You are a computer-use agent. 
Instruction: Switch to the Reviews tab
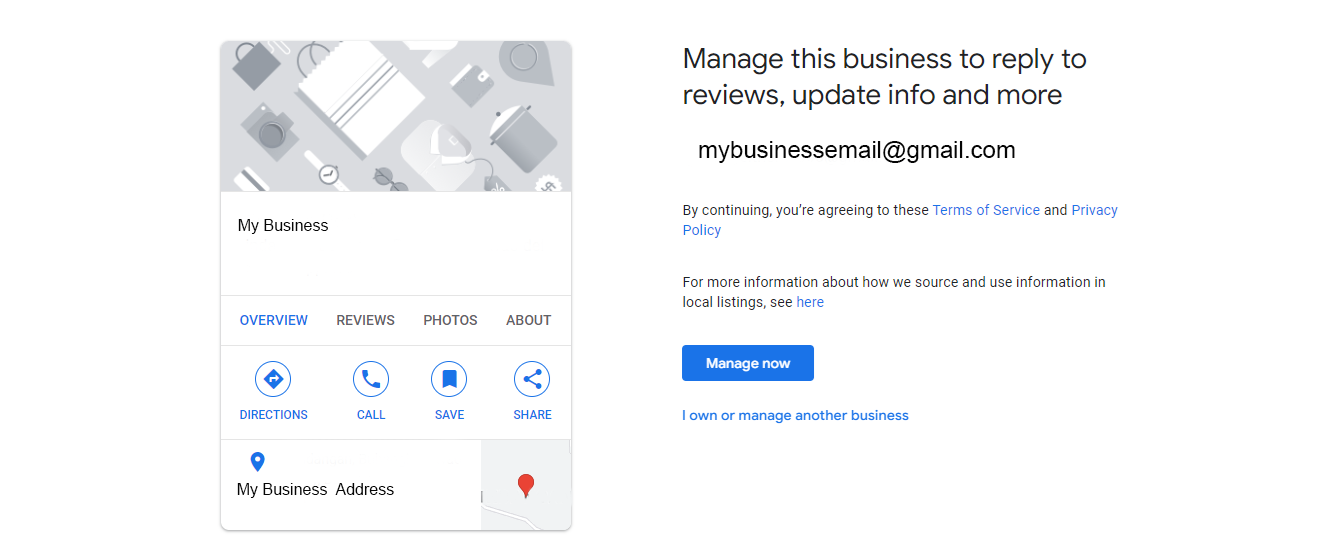[365, 321]
